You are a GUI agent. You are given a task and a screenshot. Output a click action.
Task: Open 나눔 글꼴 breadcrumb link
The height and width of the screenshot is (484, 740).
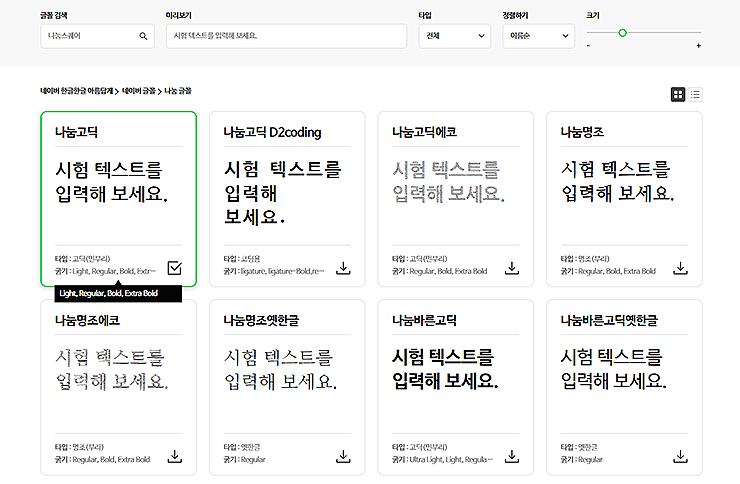[x=178, y=91]
